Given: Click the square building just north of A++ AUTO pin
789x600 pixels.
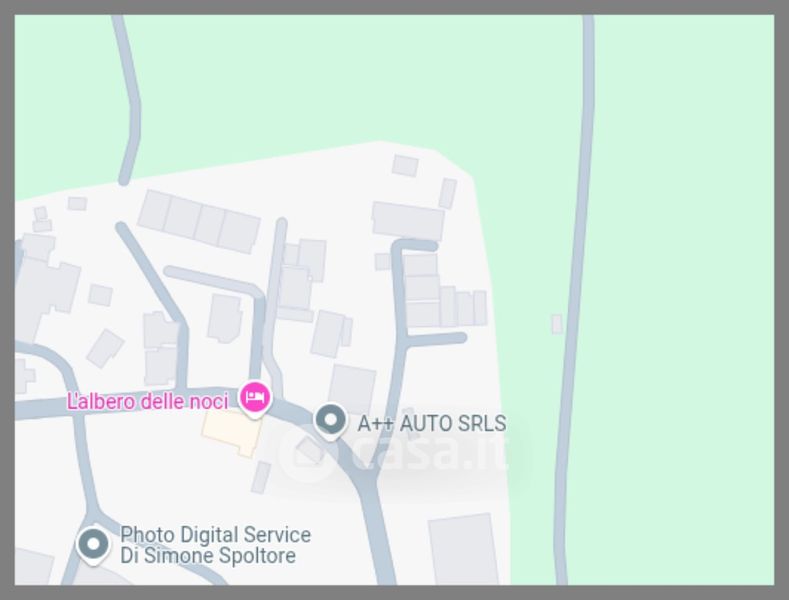Looking at the screenshot, I should click(x=353, y=389).
